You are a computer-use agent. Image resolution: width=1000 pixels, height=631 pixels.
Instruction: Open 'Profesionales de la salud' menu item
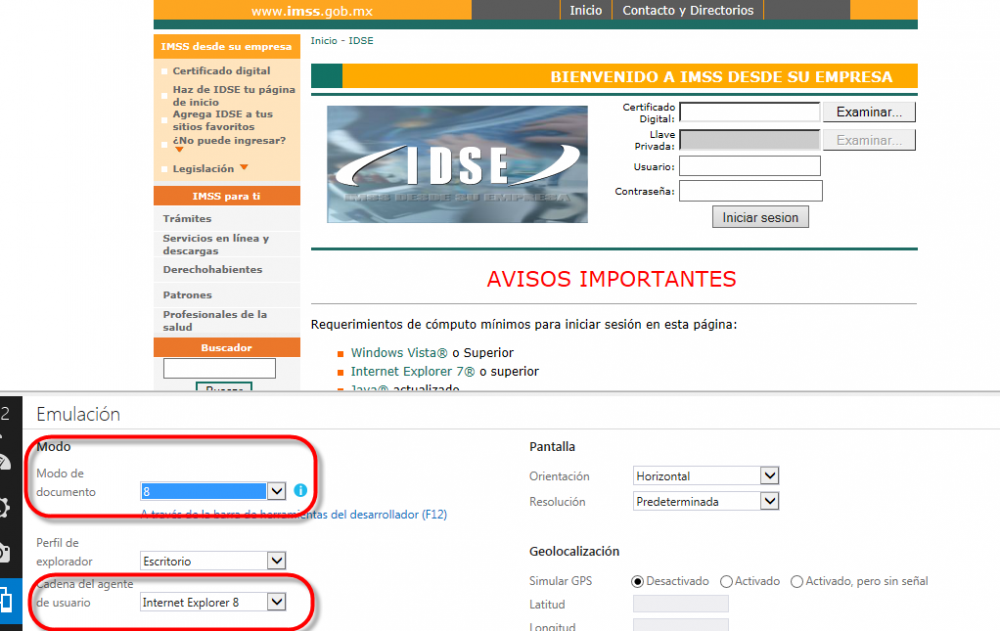point(215,320)
